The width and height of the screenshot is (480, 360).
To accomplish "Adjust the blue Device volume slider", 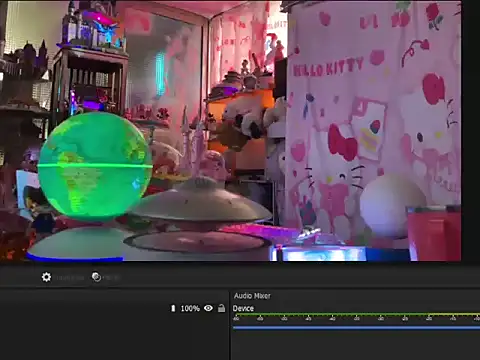I will 356,328.
